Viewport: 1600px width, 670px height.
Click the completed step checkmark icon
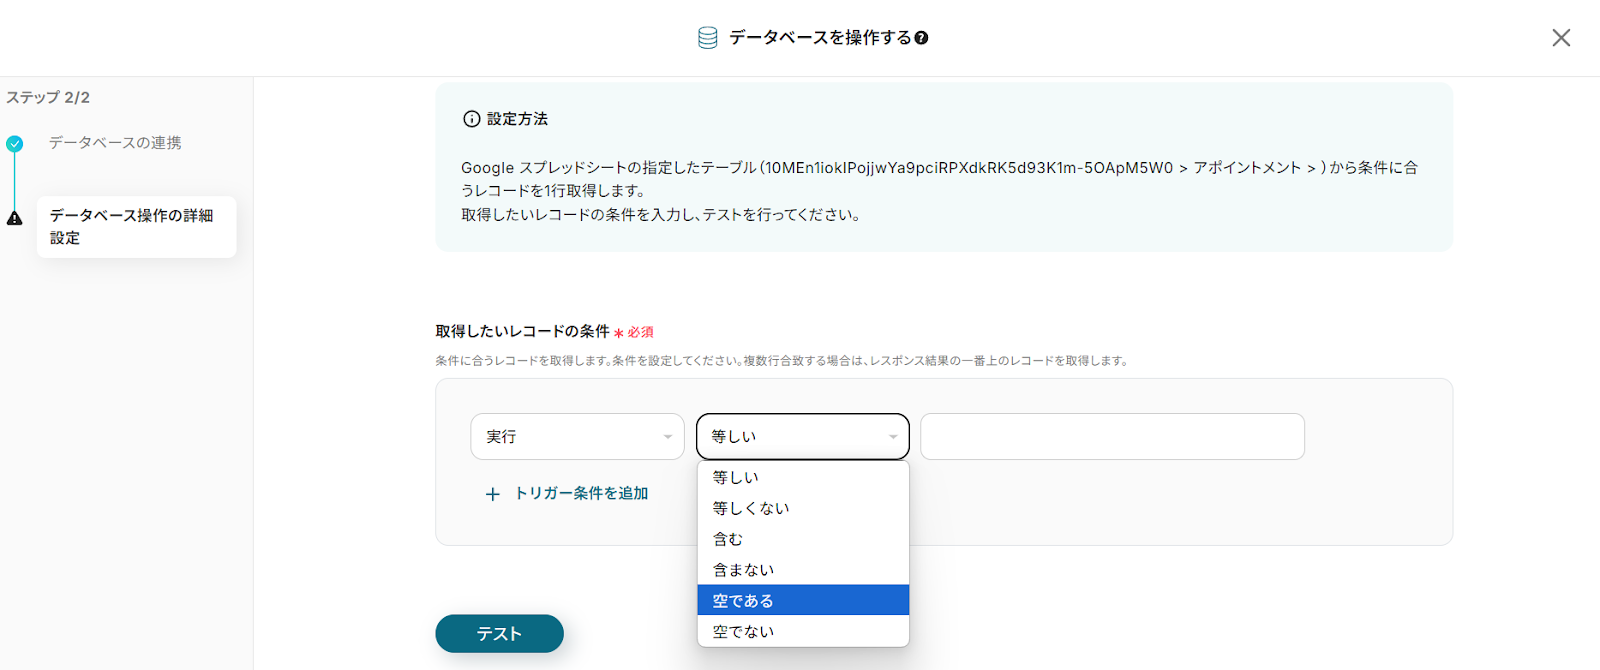tap(14, 144)
